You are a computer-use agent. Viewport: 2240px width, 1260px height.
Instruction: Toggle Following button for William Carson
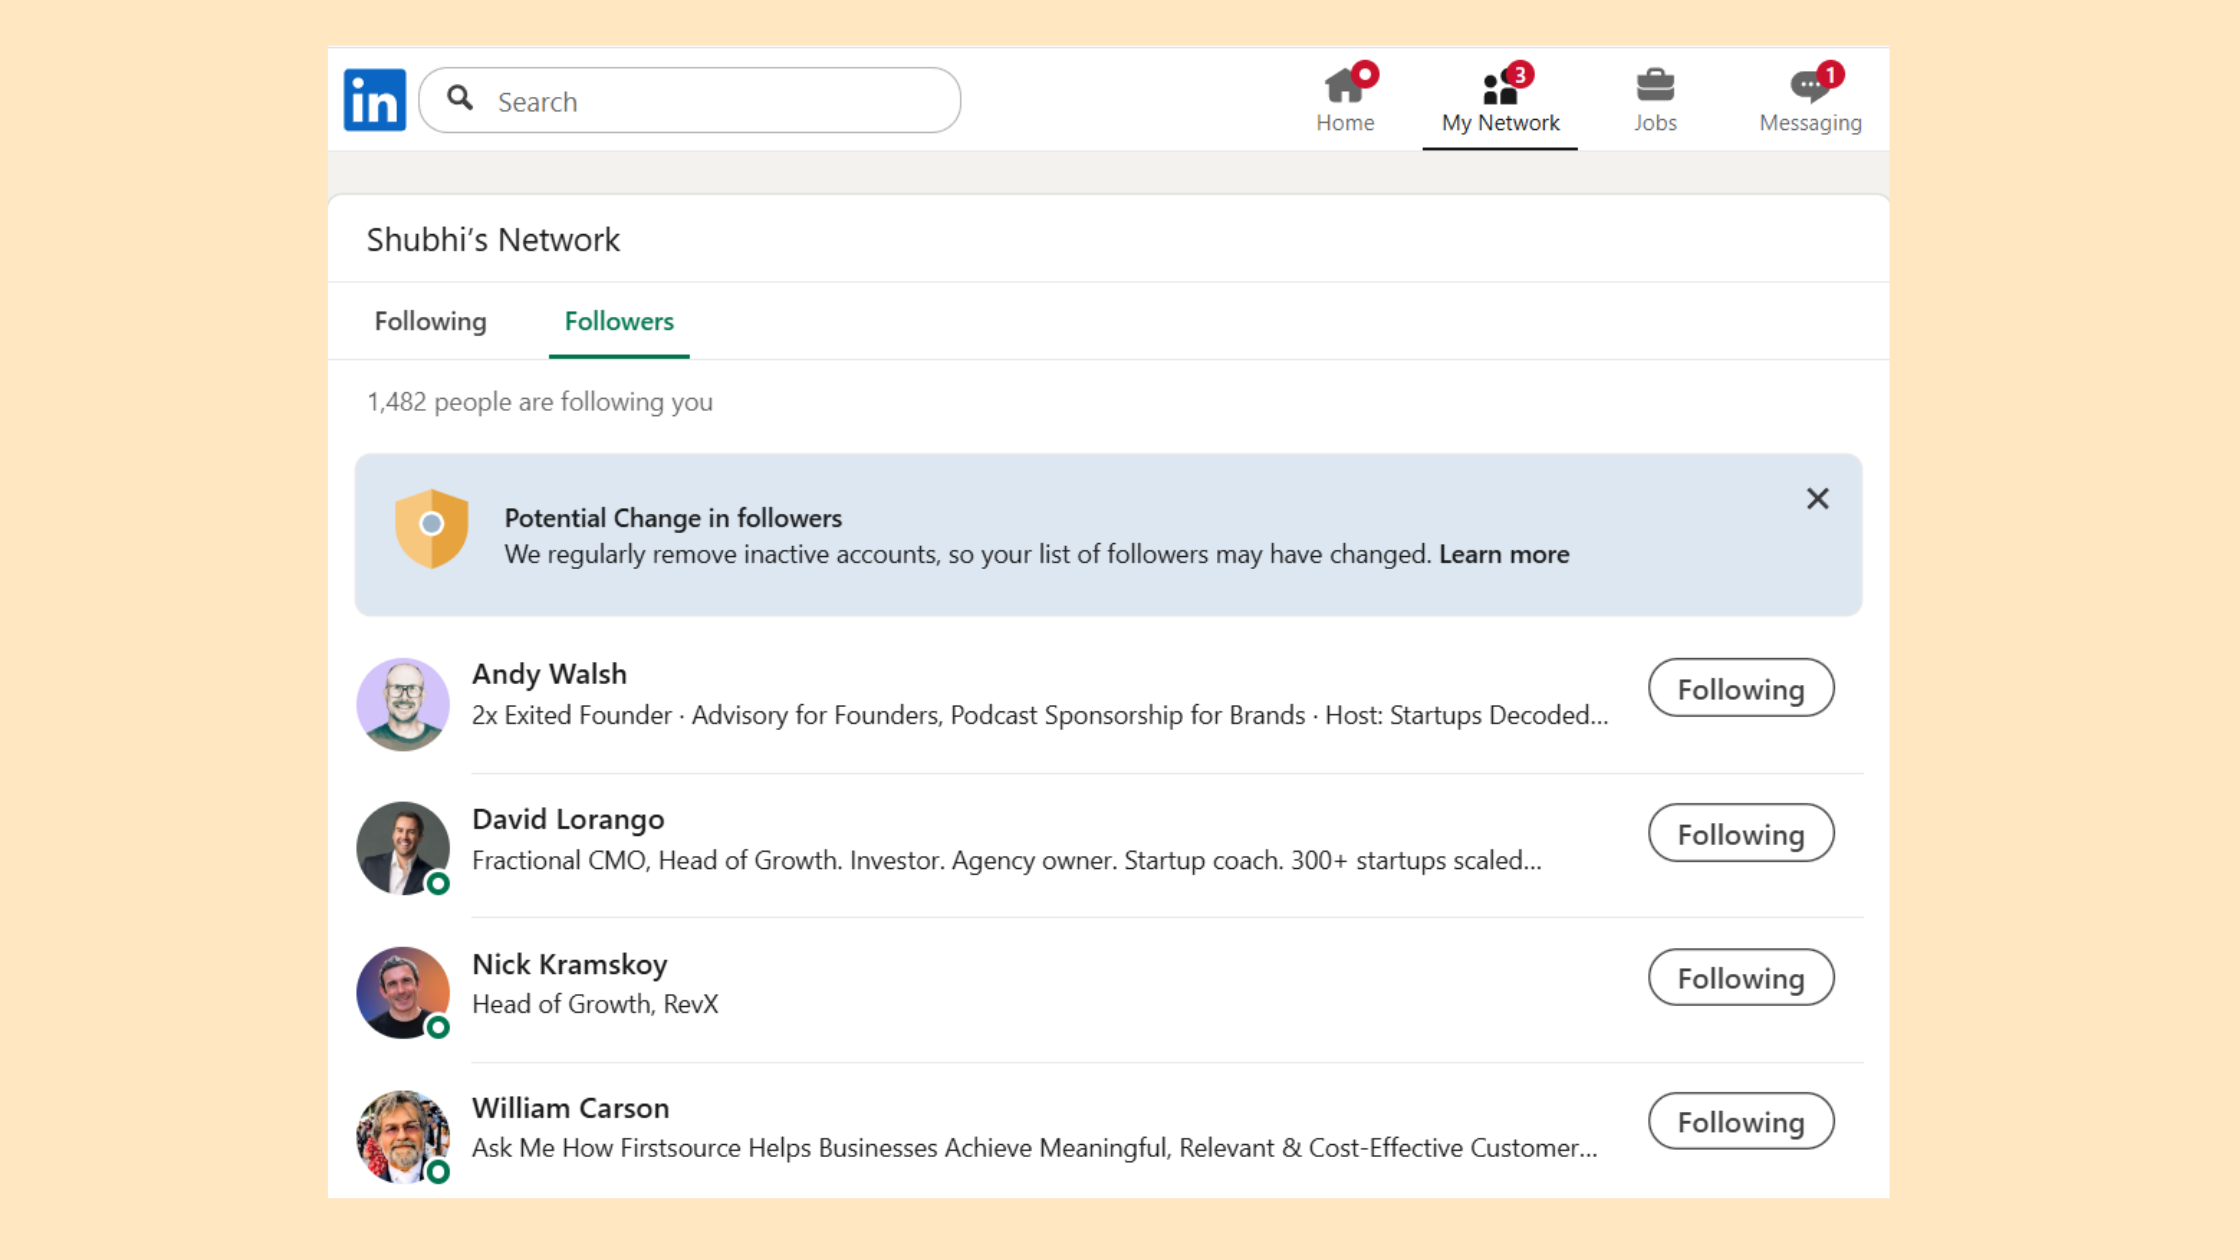click(x=1741, y=1121)
